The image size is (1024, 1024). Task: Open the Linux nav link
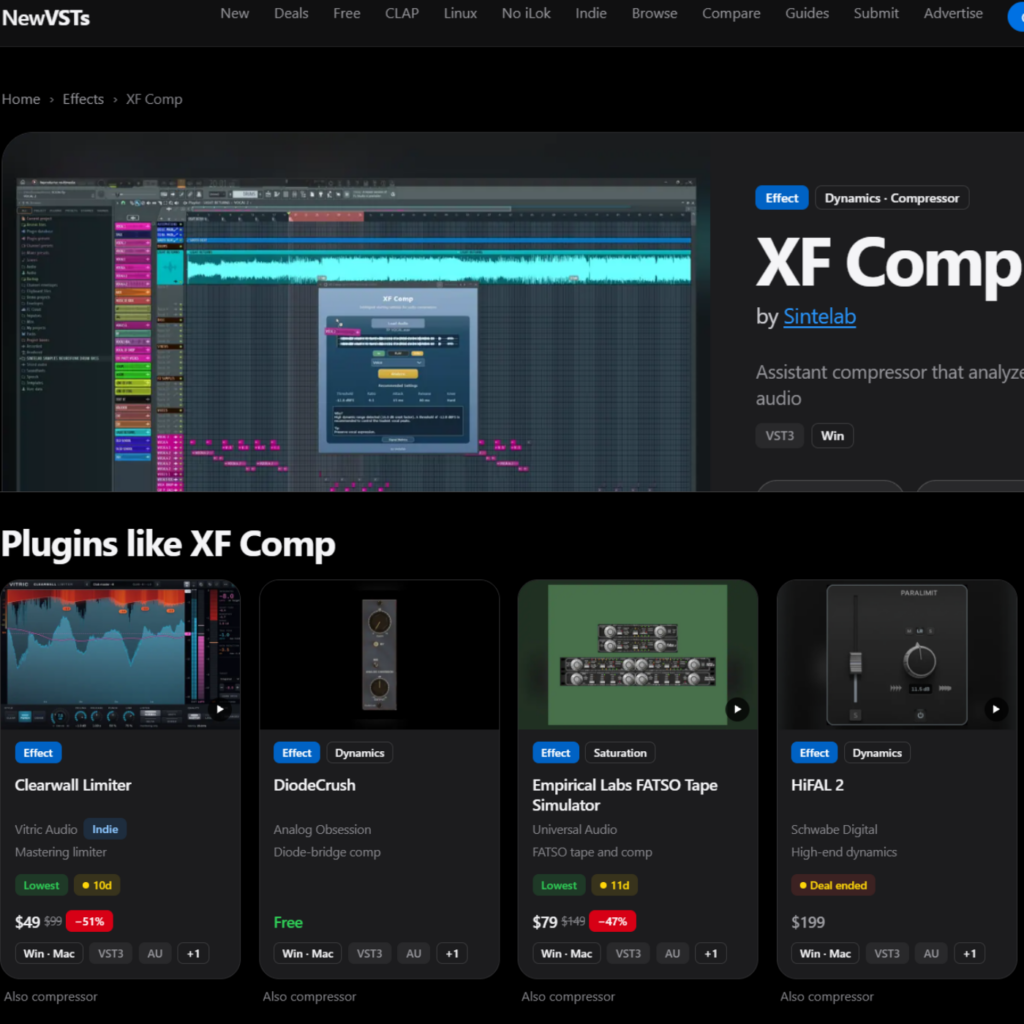tap(460, 13)
